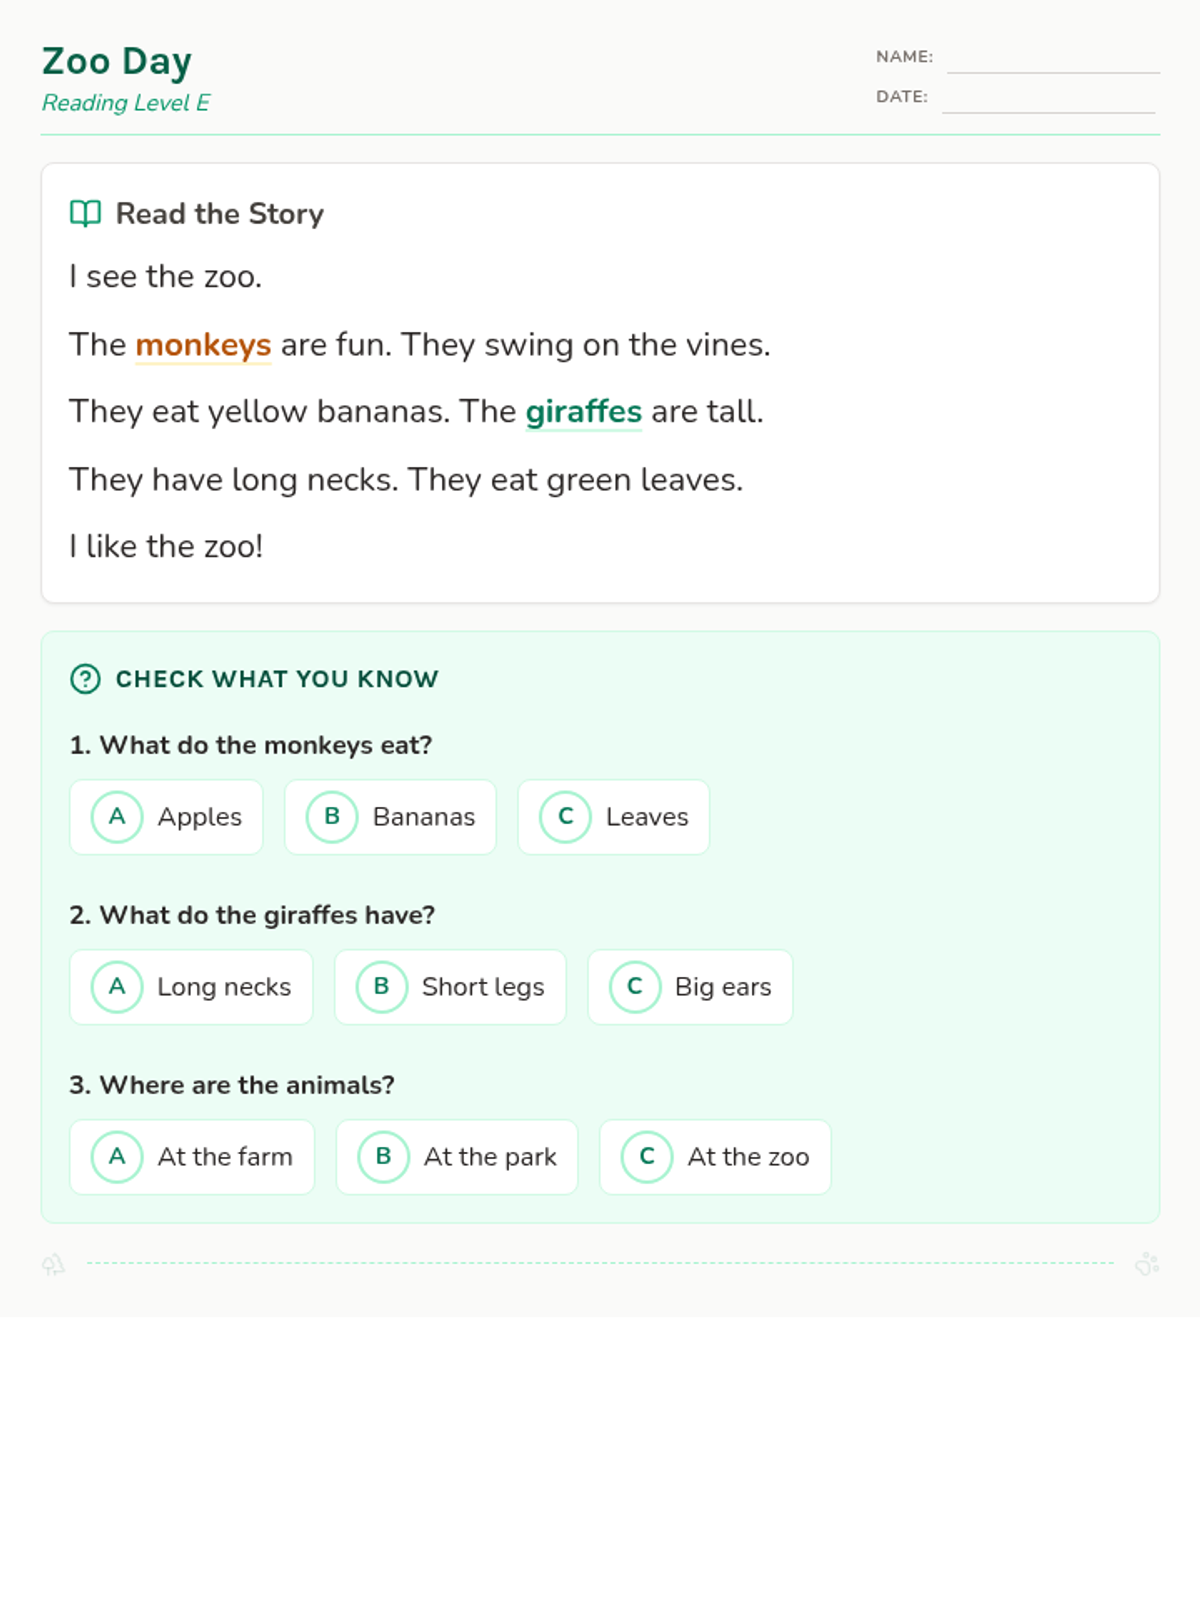Click the Zoo Day title heading

[117, 61]
